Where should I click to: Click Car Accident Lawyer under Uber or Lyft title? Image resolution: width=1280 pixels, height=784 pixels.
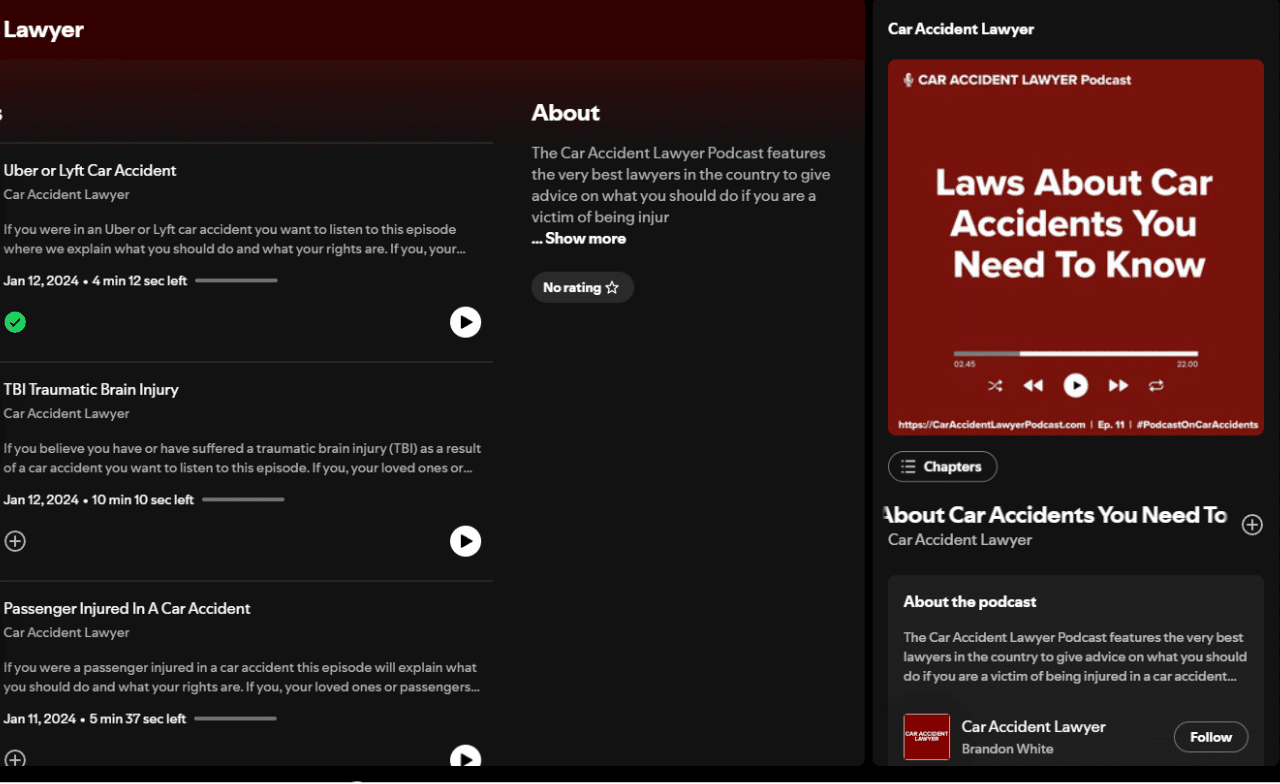(x=67, y=195)
